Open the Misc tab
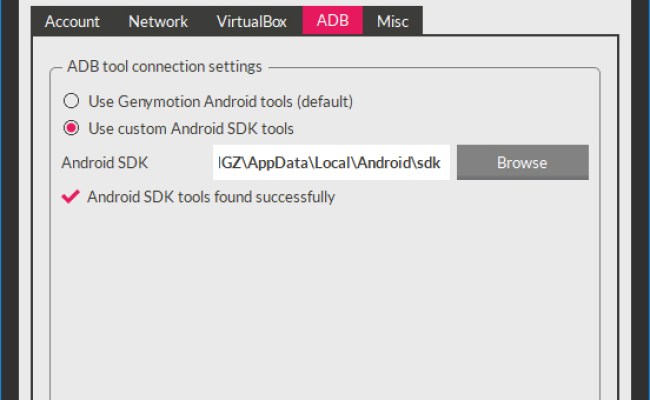Screen dimensions: 650x400 [393, 21]
